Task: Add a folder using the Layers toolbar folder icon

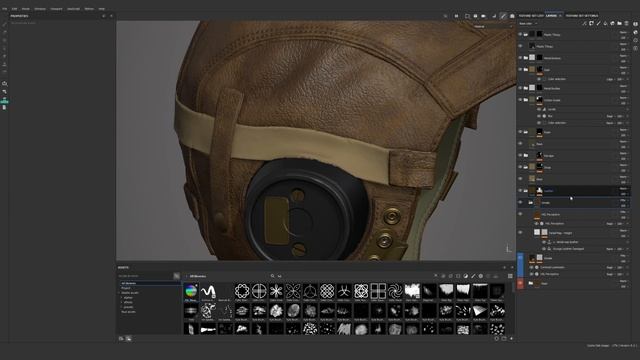Action: pyautogui.click(x=619, y=24)
